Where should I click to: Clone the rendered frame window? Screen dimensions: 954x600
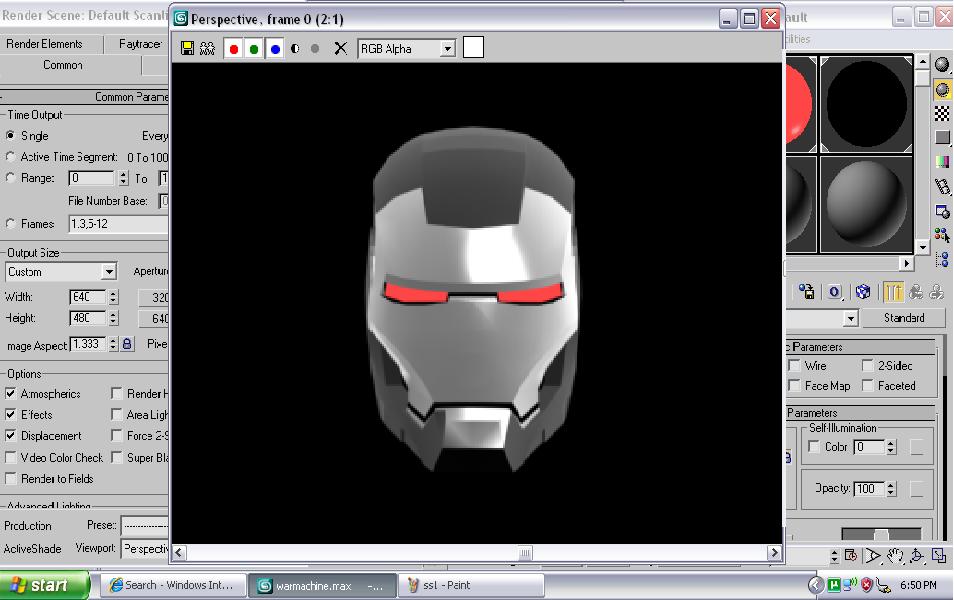point(207,49)
